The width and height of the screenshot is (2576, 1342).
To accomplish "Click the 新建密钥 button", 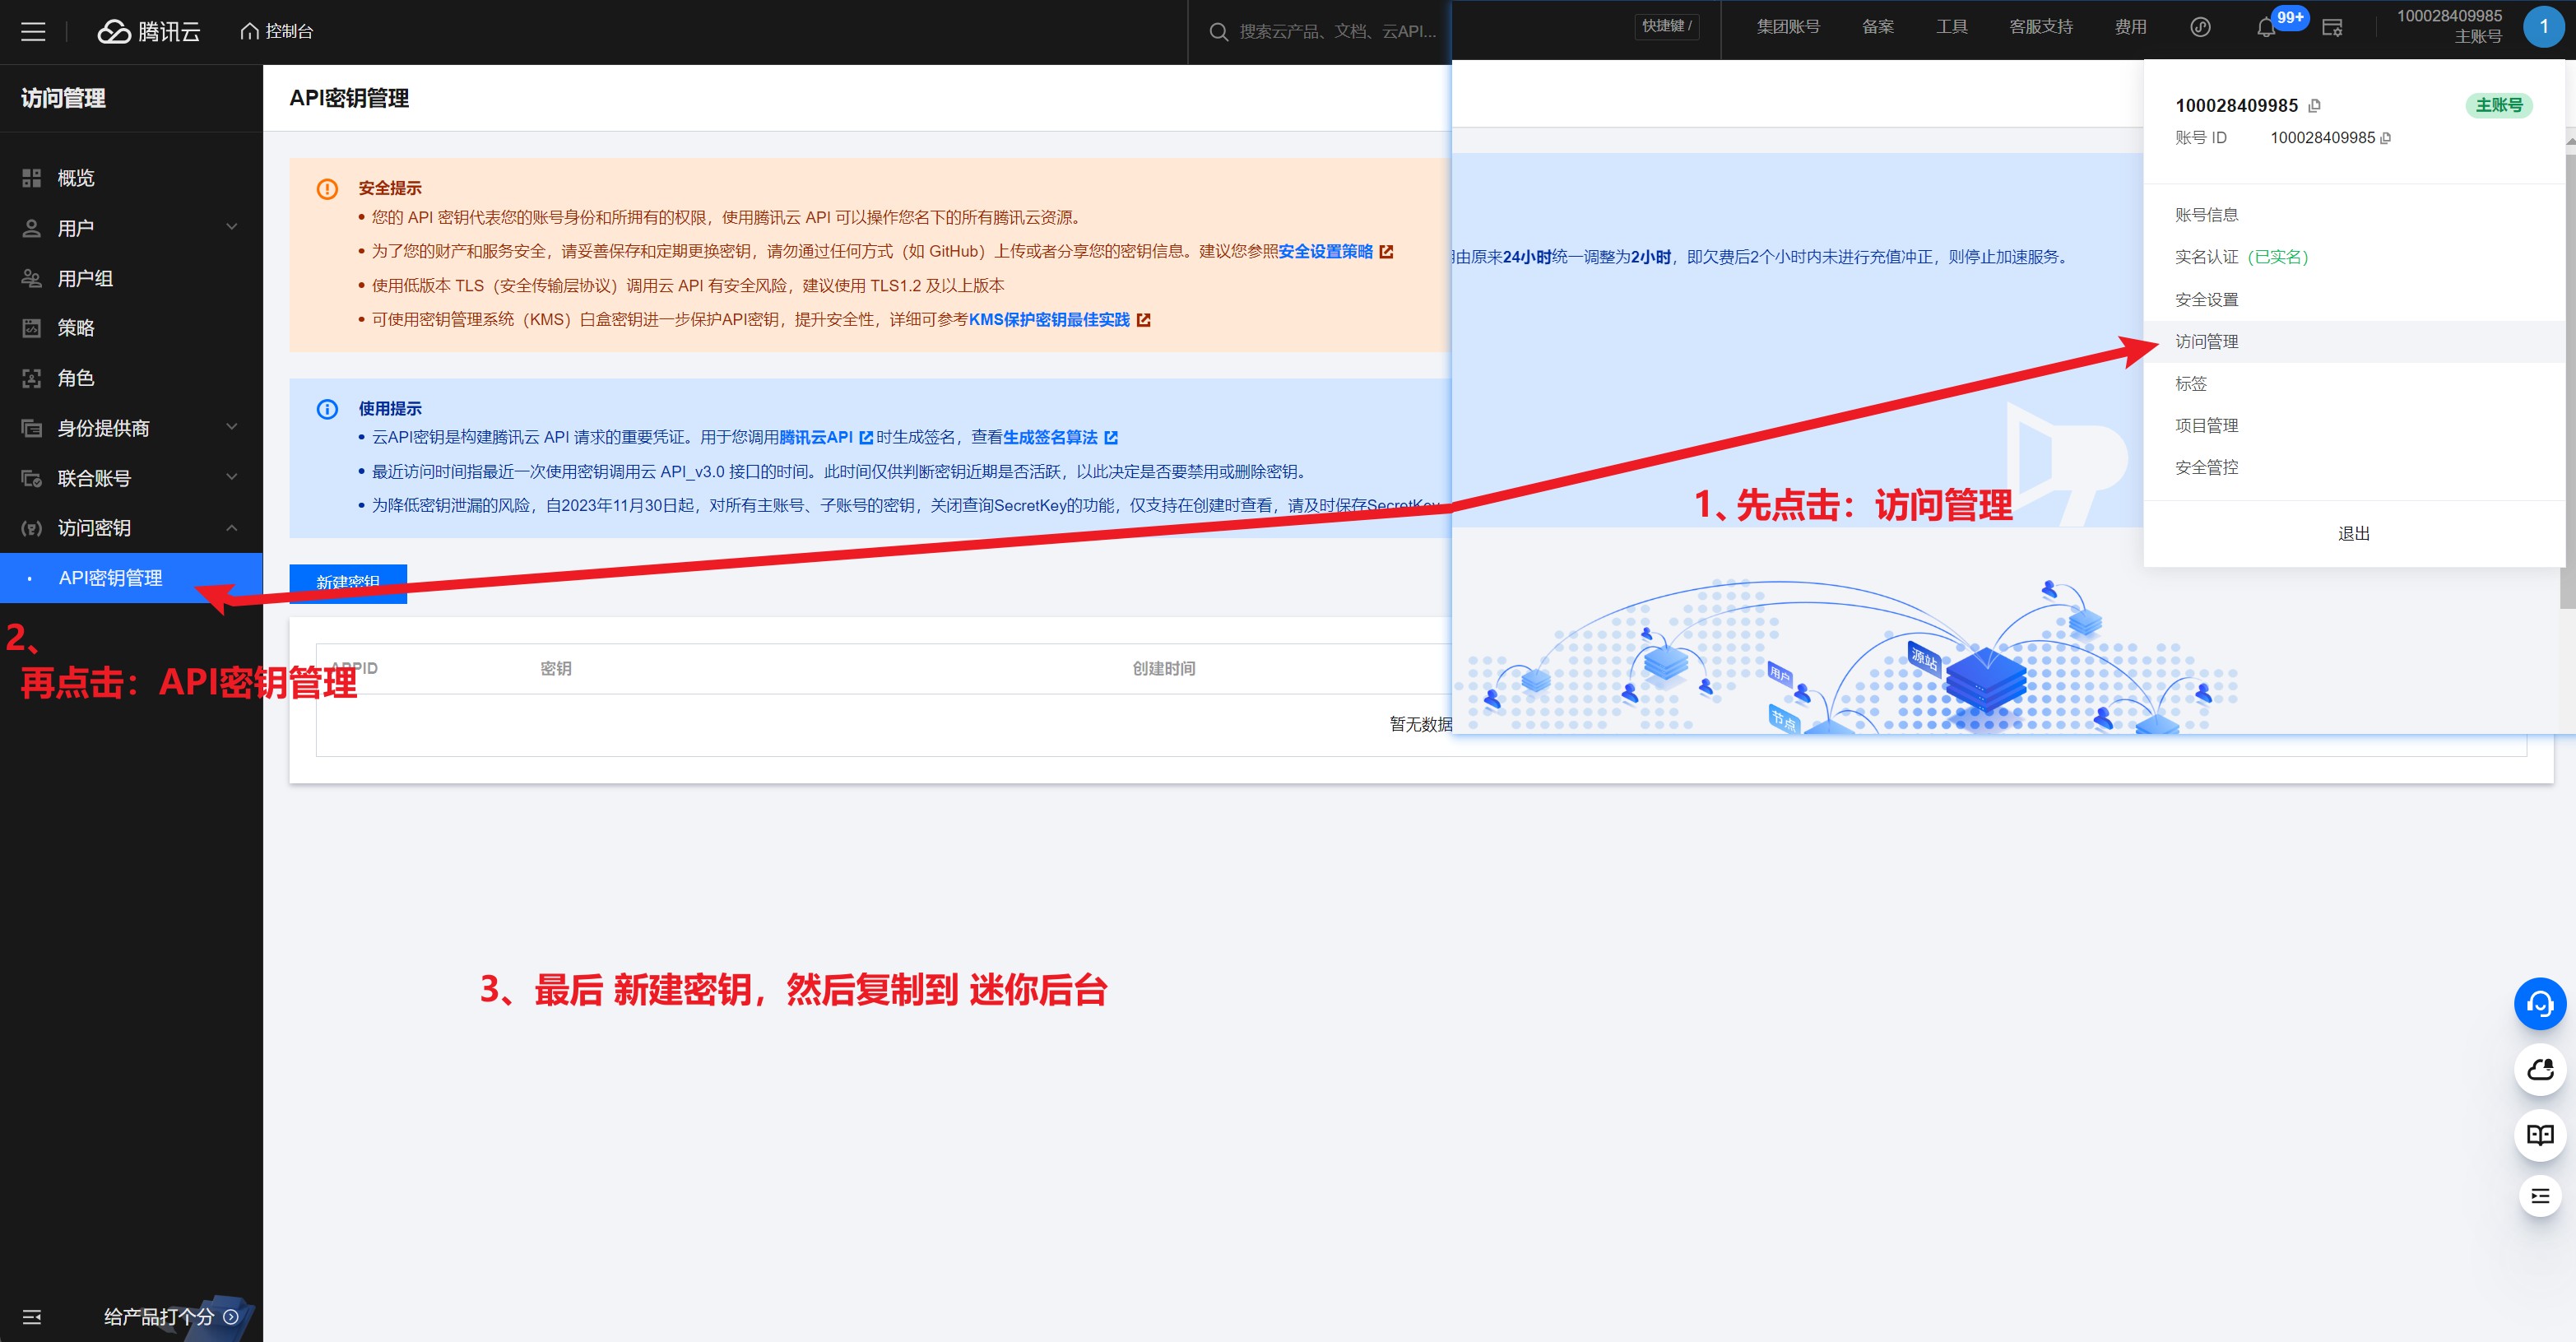I will pos(348,583).
